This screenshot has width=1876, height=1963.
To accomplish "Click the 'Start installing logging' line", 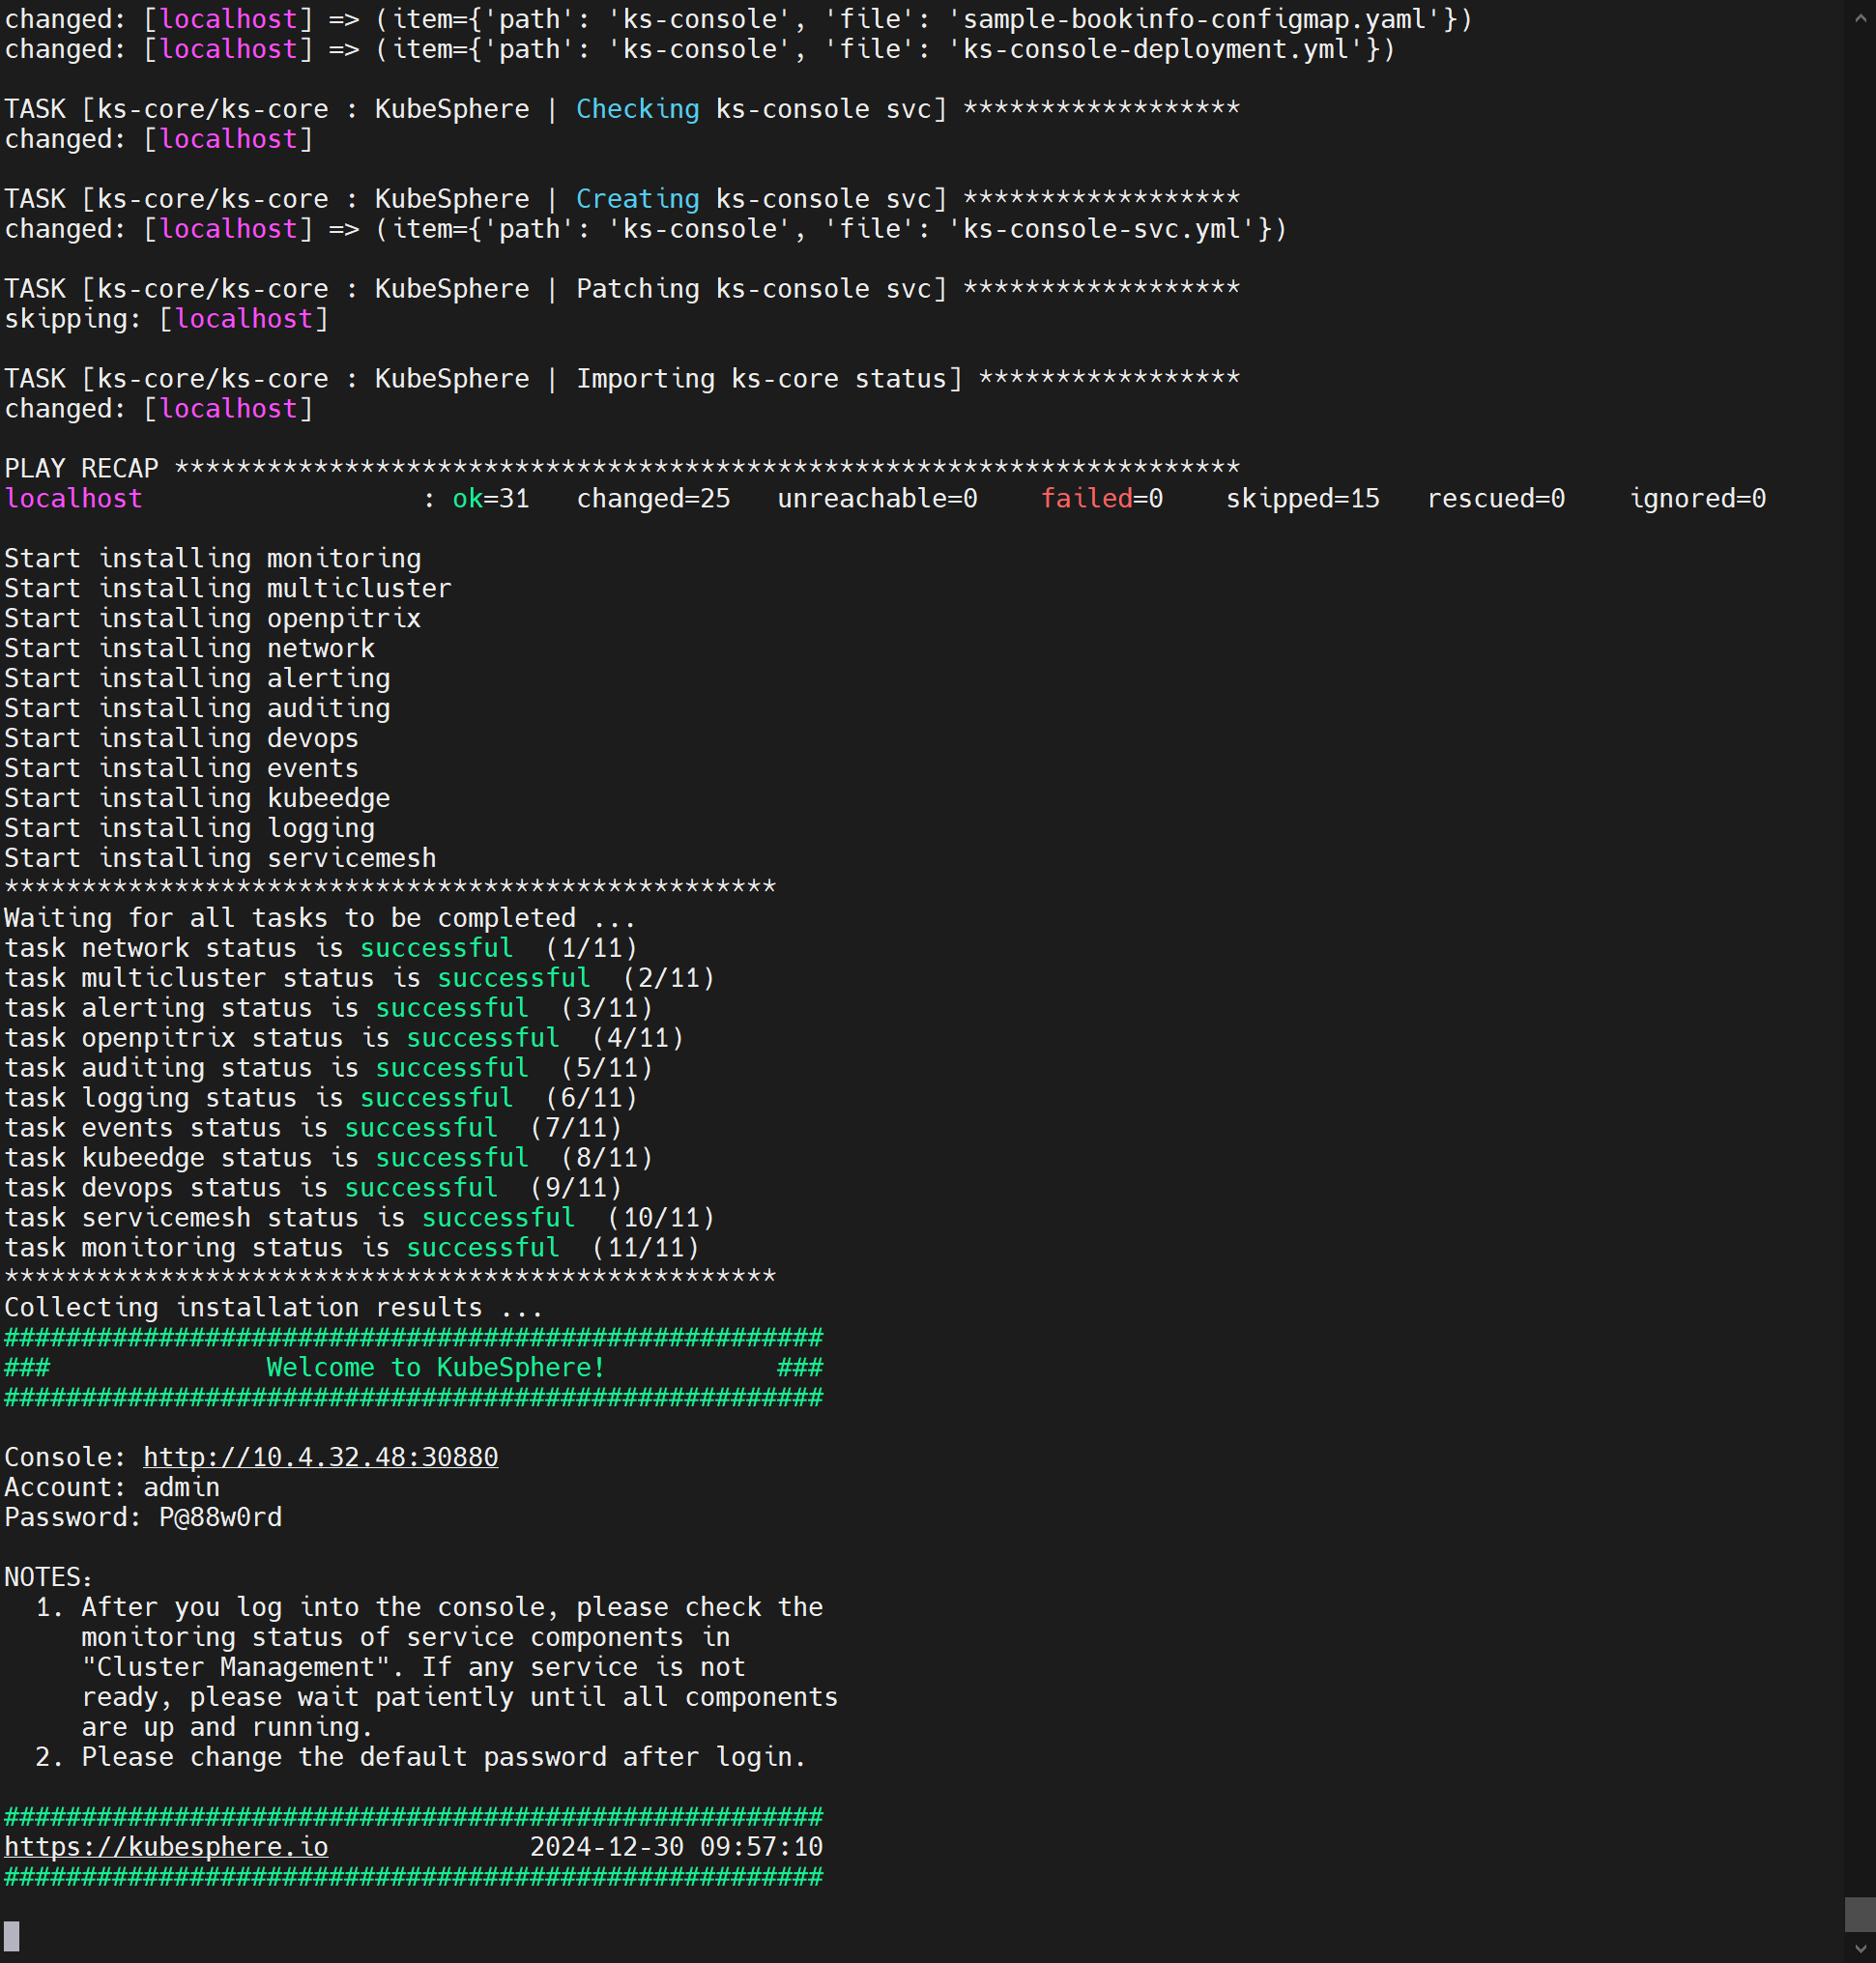I will click(x=190, y=828).
